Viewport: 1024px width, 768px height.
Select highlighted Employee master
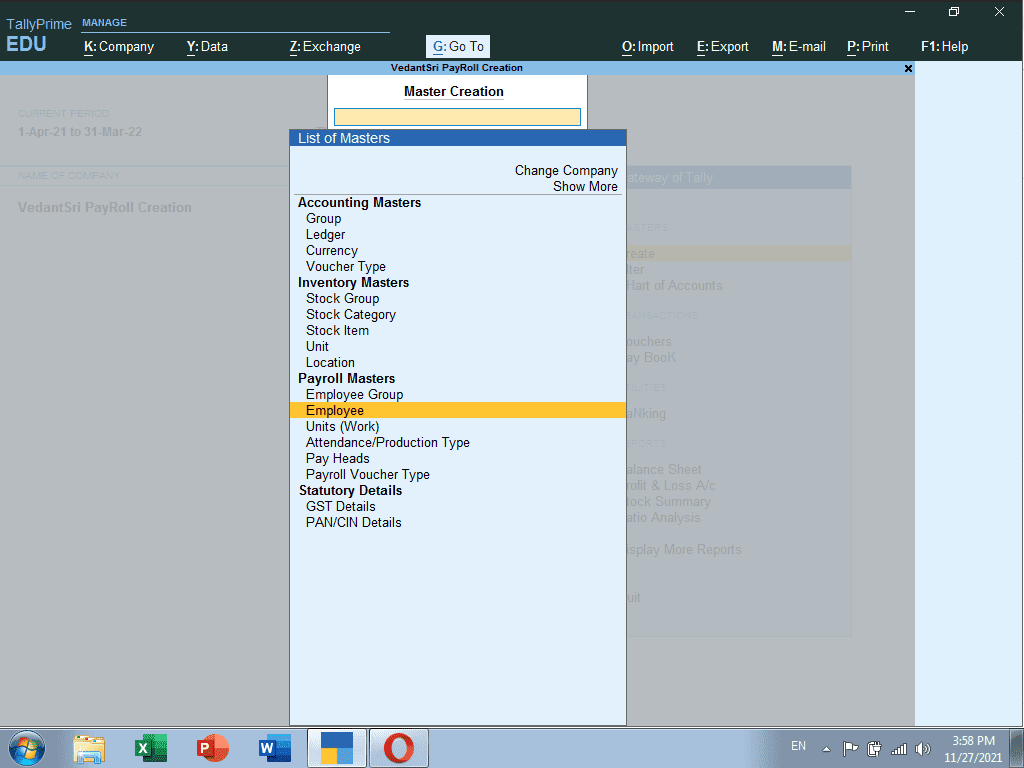[457, 410]
